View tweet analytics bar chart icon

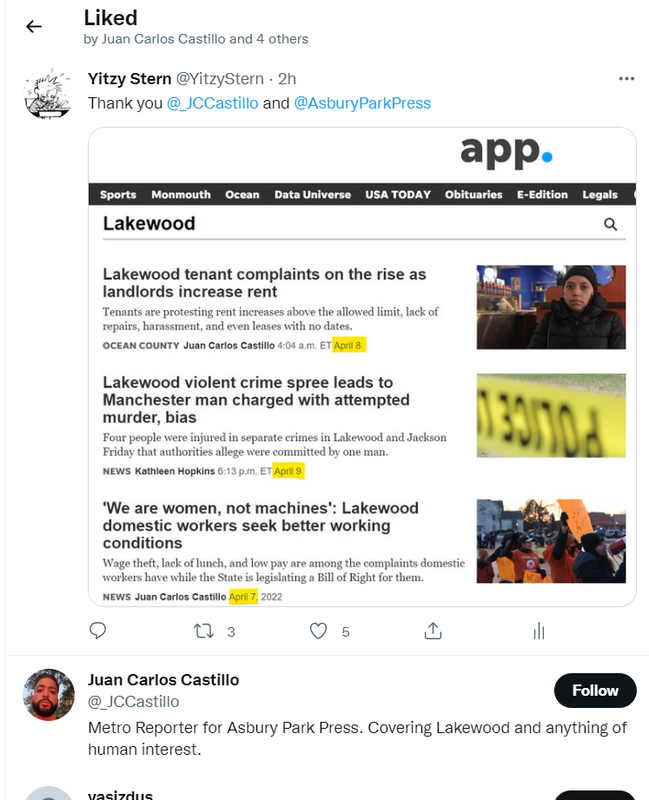tap(539, 631)
